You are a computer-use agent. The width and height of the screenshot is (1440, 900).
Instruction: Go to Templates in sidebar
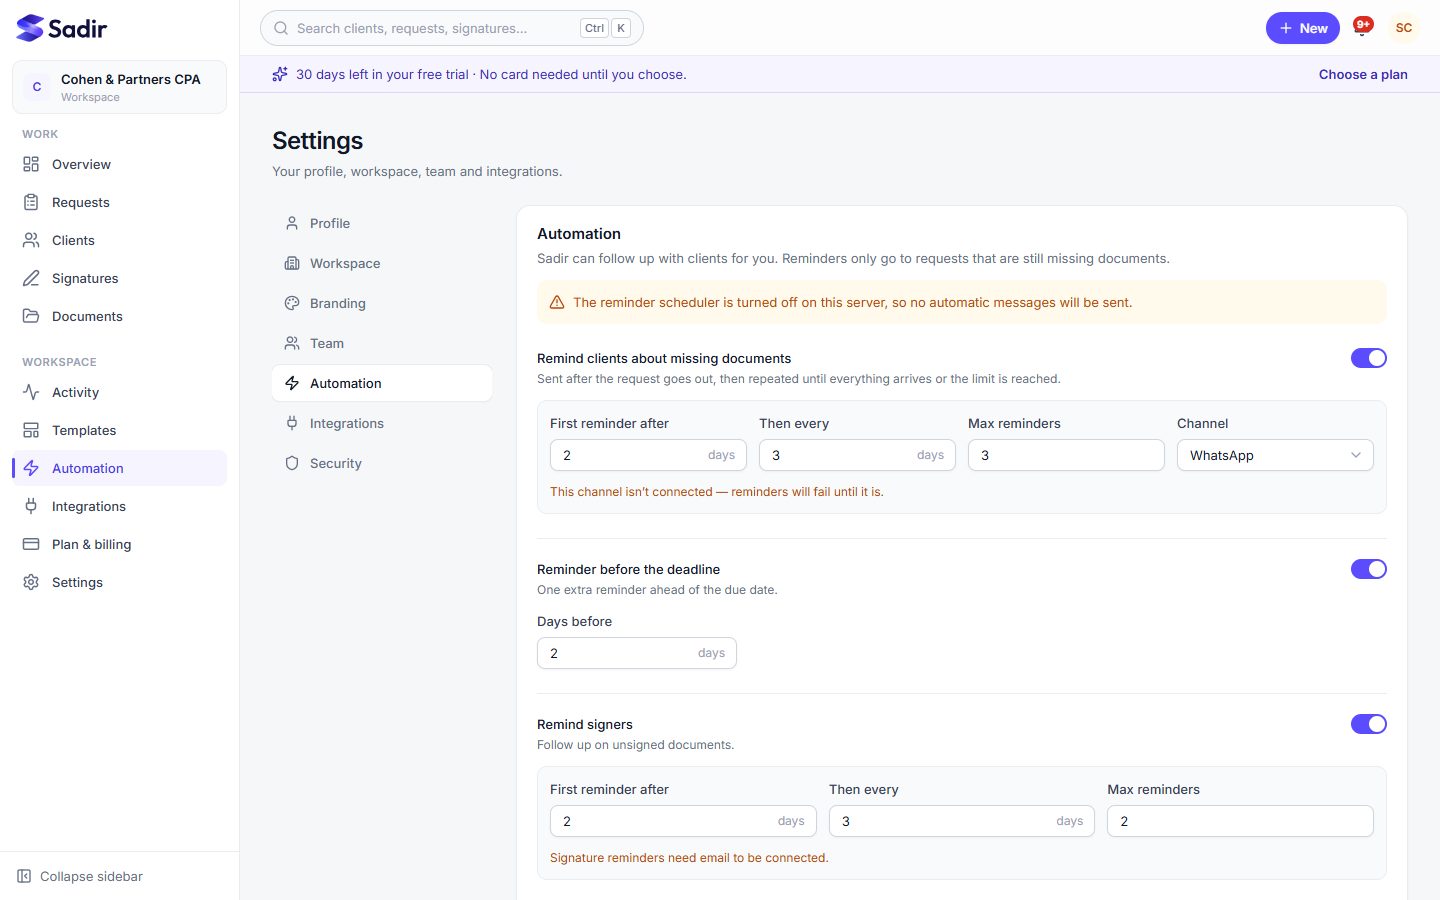pyautogui.click(x=119, y=430)
